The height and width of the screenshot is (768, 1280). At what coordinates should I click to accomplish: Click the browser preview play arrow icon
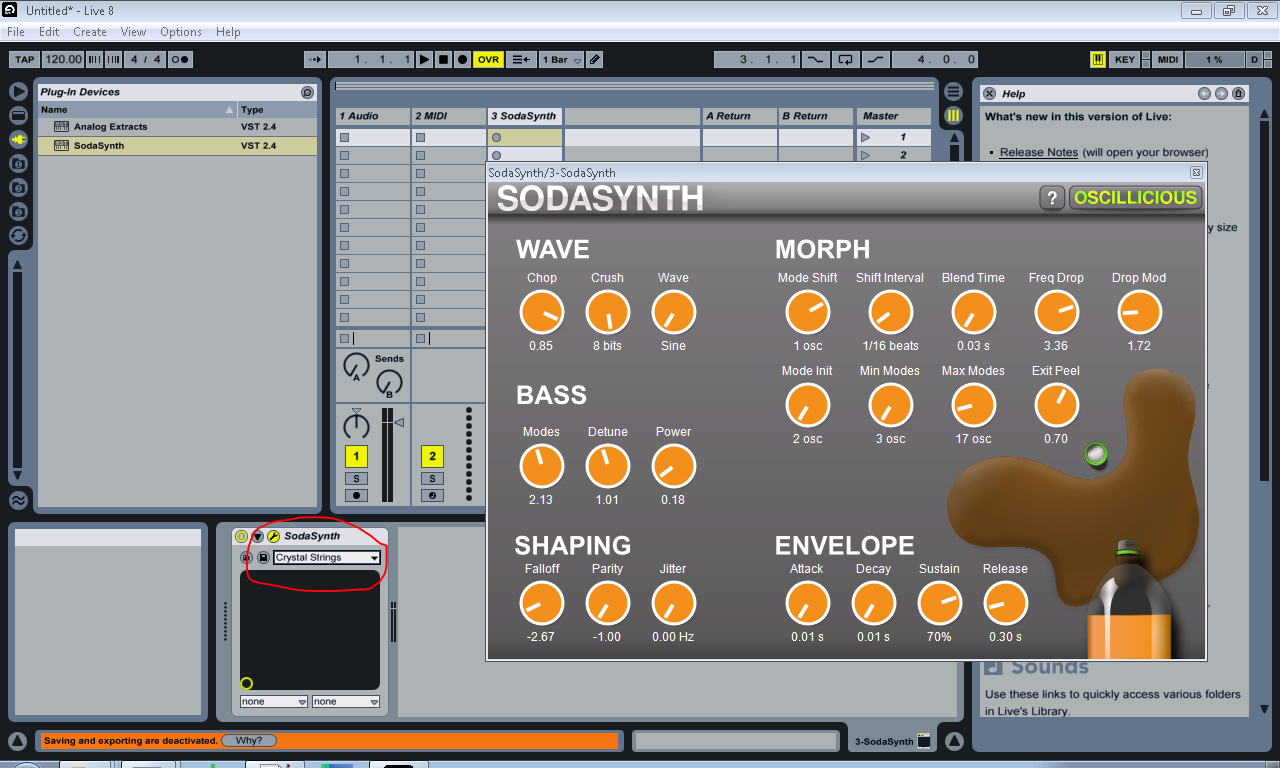tap(18, 91)
